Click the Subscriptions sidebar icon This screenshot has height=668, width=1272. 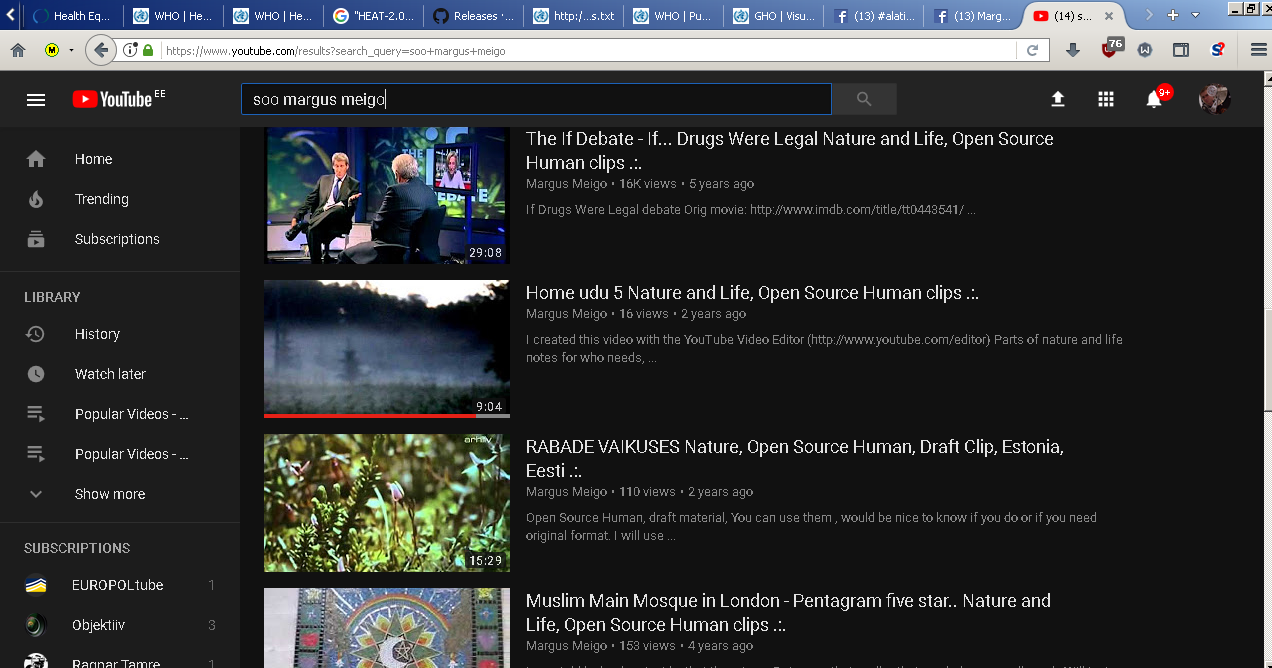[x=36, y=239]
